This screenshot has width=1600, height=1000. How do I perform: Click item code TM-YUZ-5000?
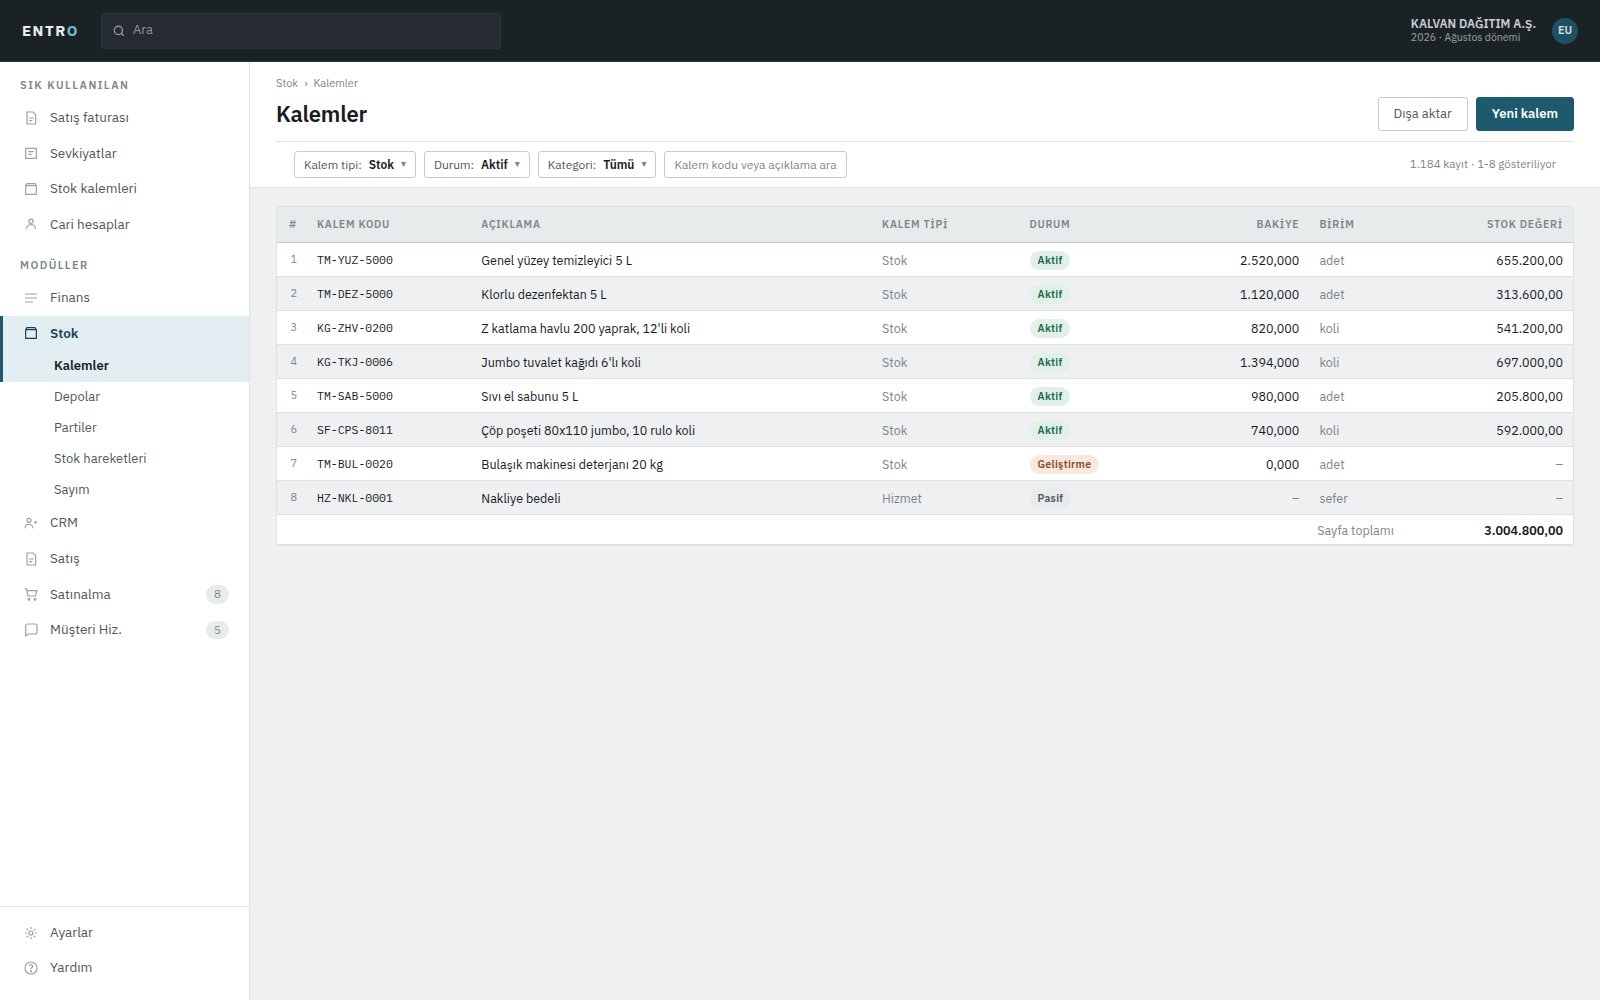click(x=355, y=260)
